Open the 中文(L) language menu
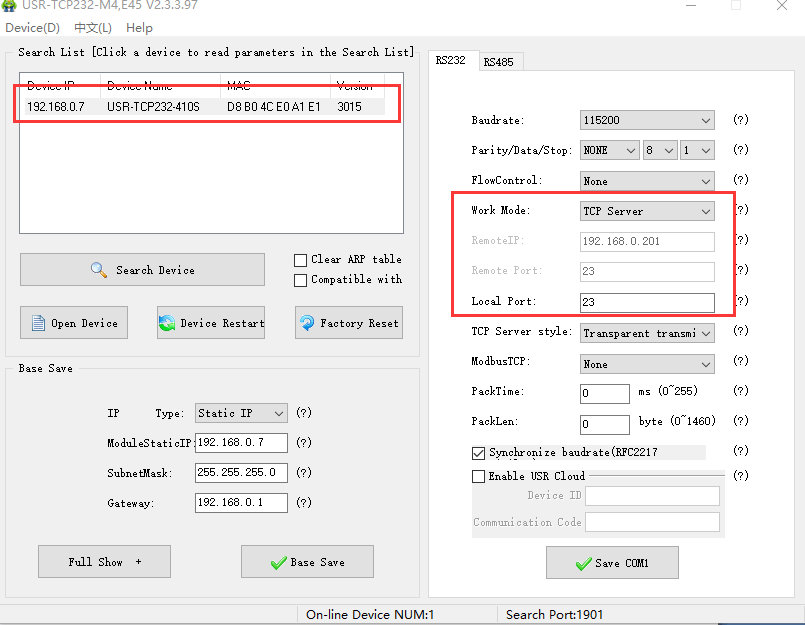805x625 pixels. 93,28
